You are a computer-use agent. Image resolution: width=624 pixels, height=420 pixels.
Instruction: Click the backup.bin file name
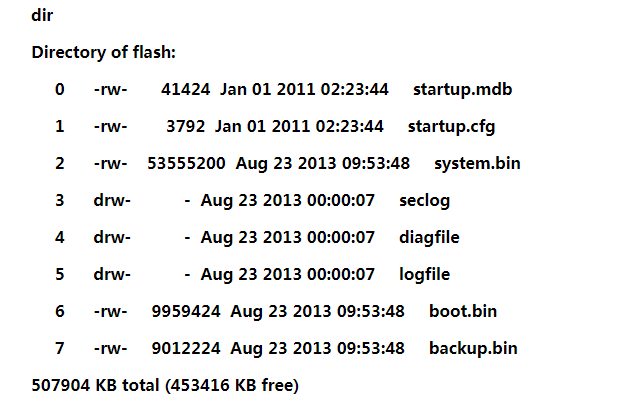tap(473, 348)
